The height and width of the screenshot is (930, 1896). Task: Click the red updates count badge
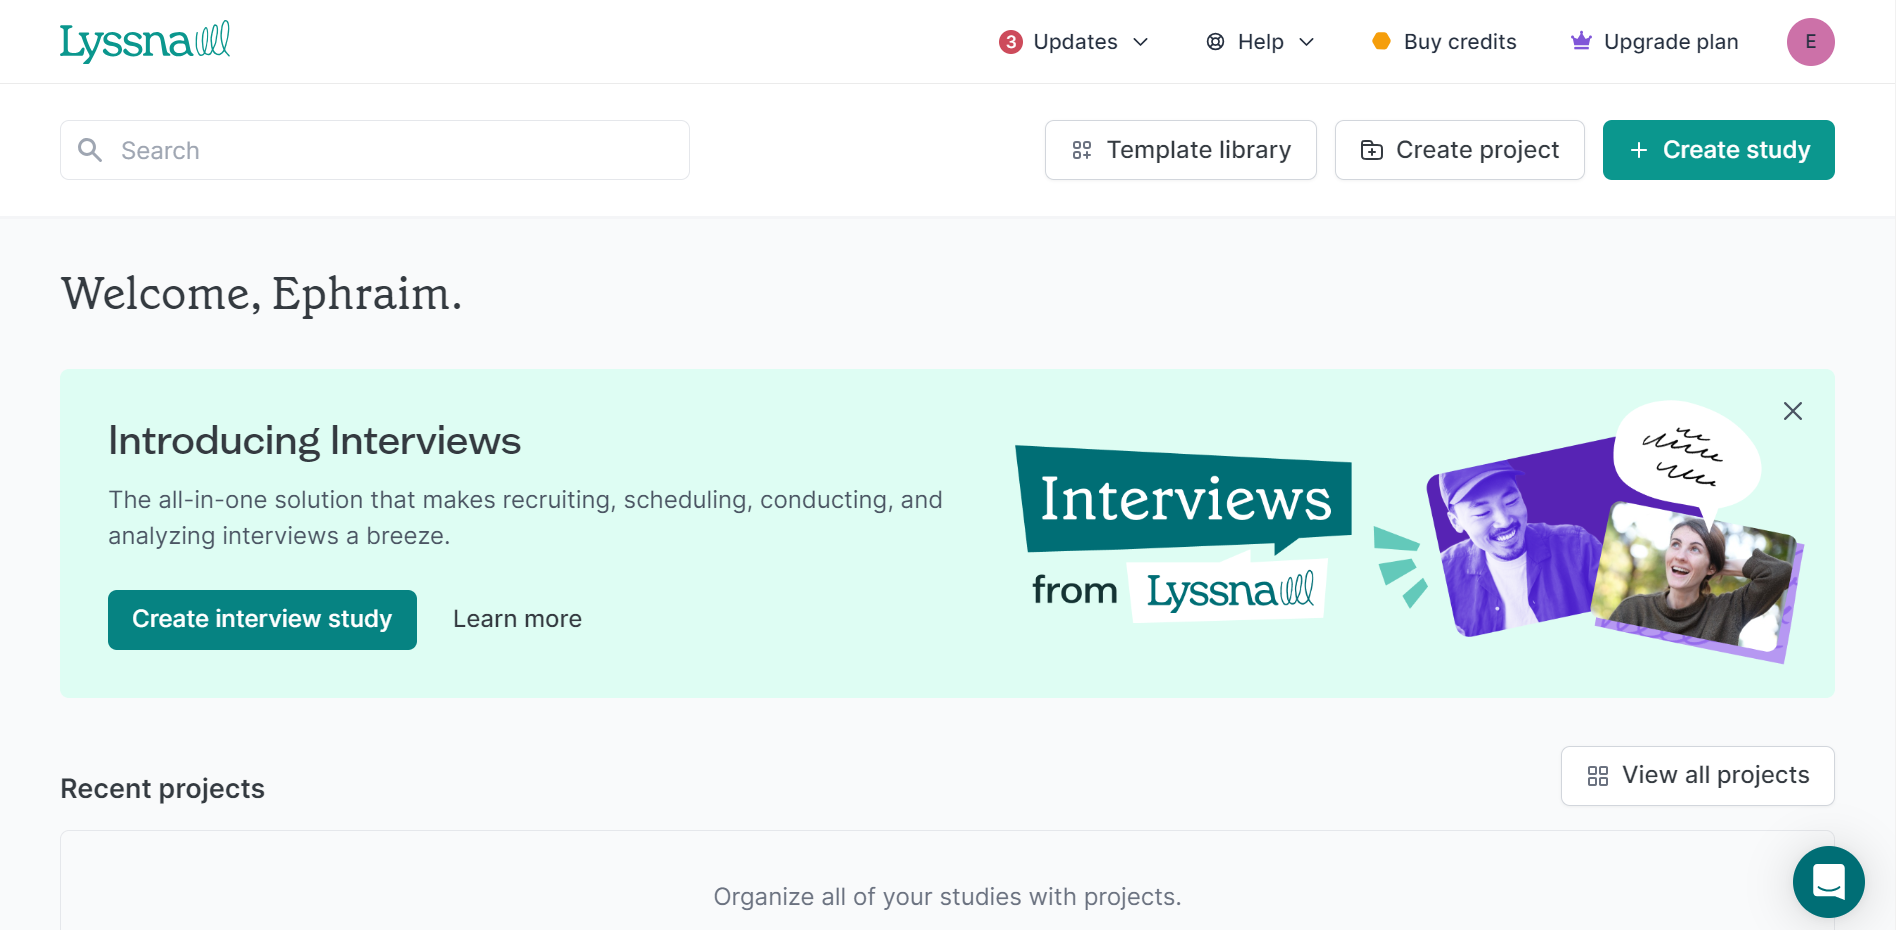[1011, 42]
